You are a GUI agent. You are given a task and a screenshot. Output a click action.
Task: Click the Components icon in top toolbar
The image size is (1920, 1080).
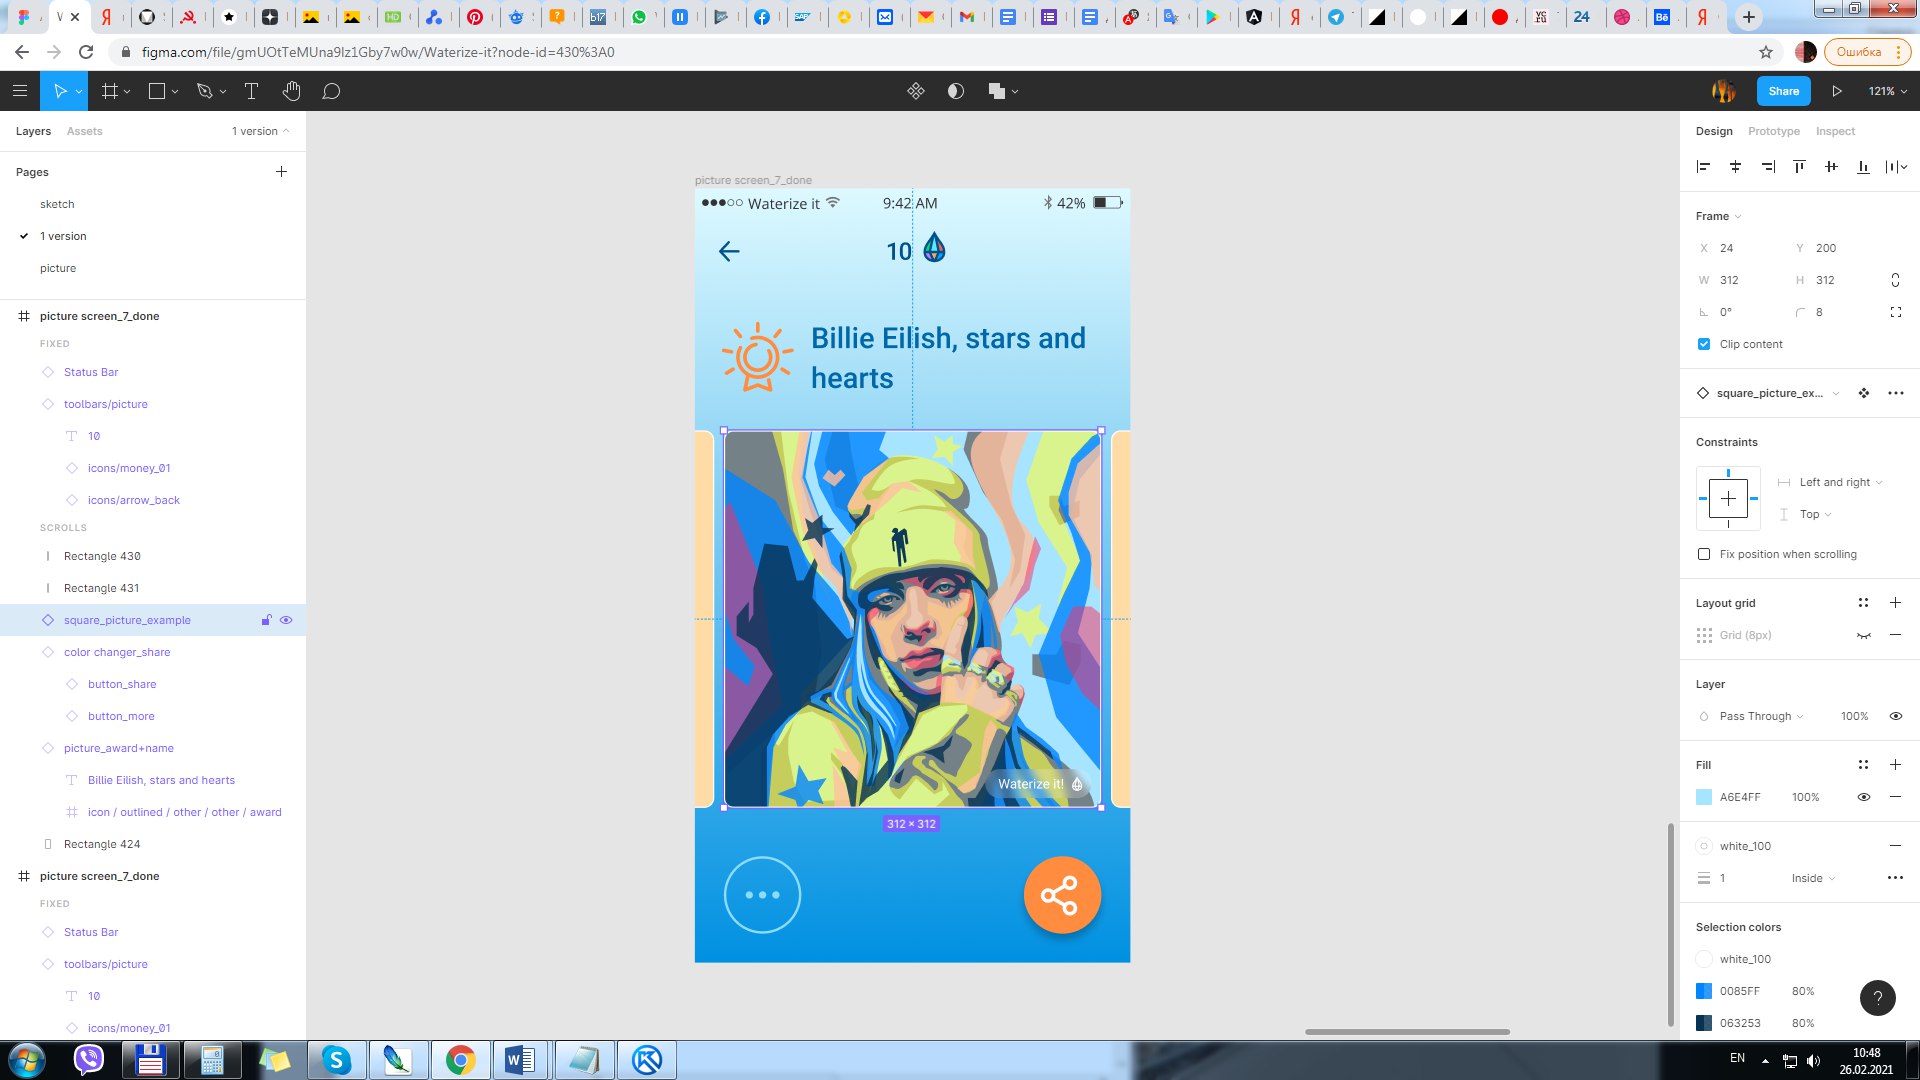point(915,91)
